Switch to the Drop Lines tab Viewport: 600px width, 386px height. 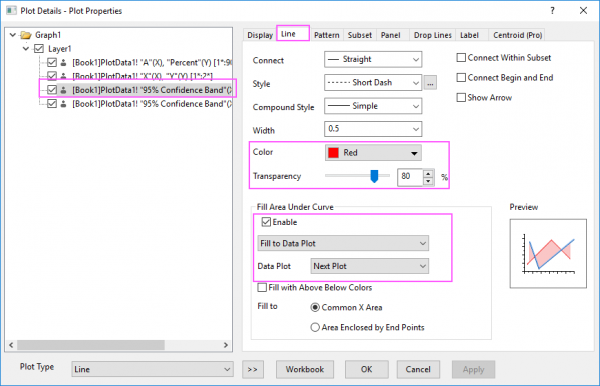click(432, 35)
